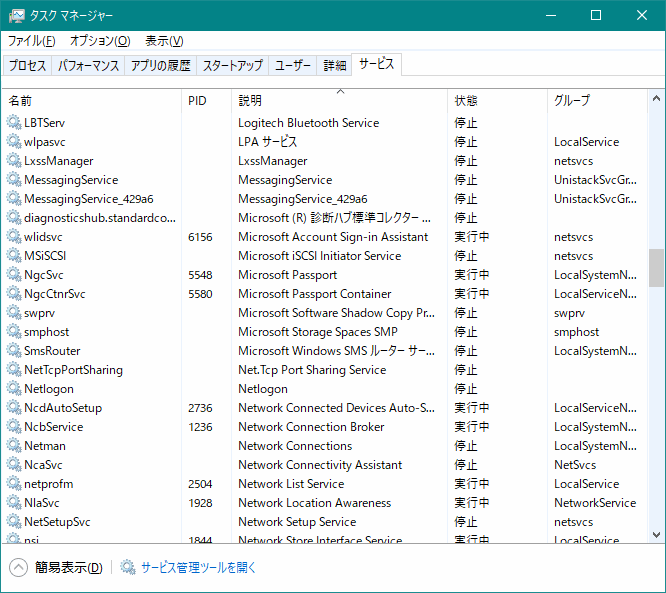The image size is (666, 593).
Task: Sort services by 説明 column header
Action: point(339,101)
